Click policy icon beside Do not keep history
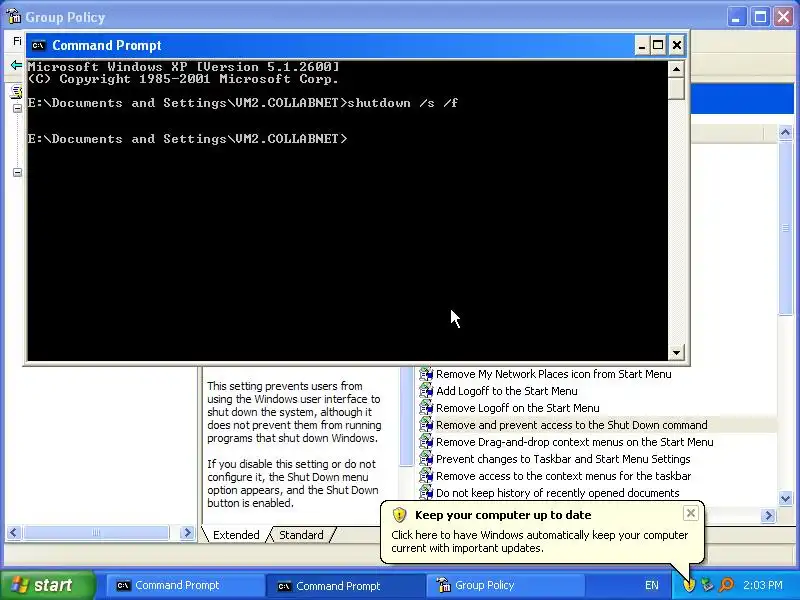 [x=426, y=492]
